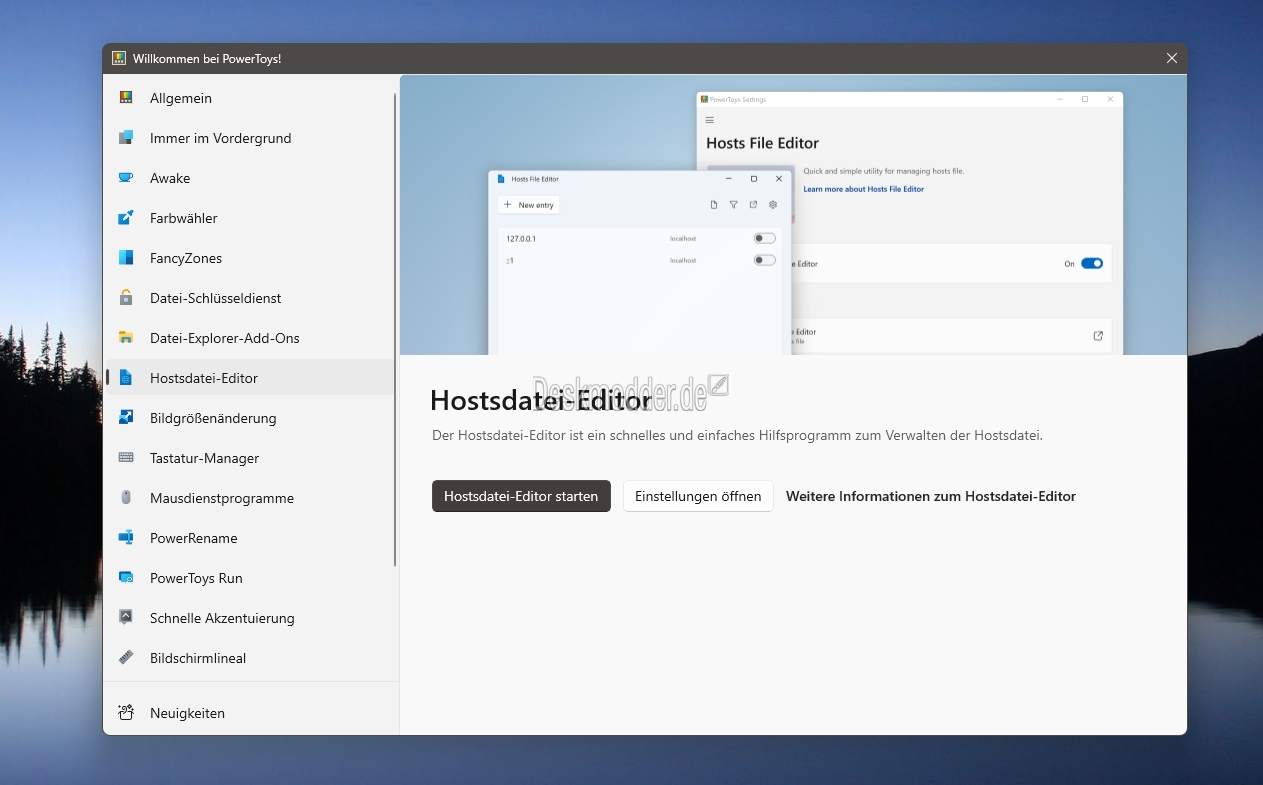This screenshot has width=1263, height=785.
Task: Click the gear icon in Hosts File Editor preview
Action: [x=773, y=205]
